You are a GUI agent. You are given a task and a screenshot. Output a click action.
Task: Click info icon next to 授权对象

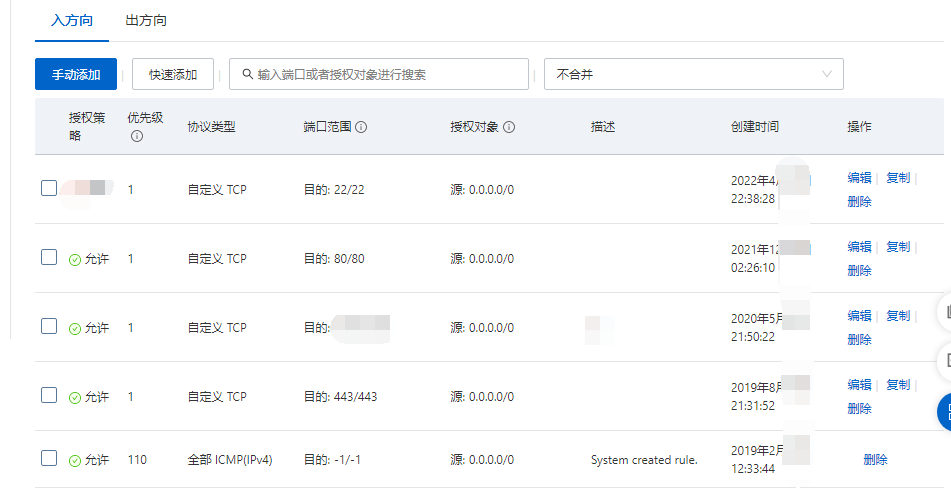(509, 127)
